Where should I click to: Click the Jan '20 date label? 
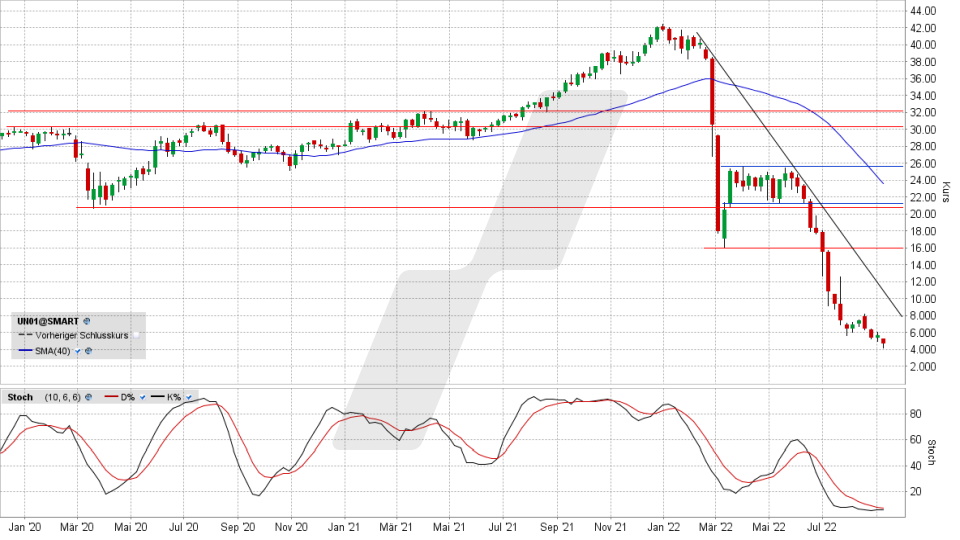click(25, 527)
